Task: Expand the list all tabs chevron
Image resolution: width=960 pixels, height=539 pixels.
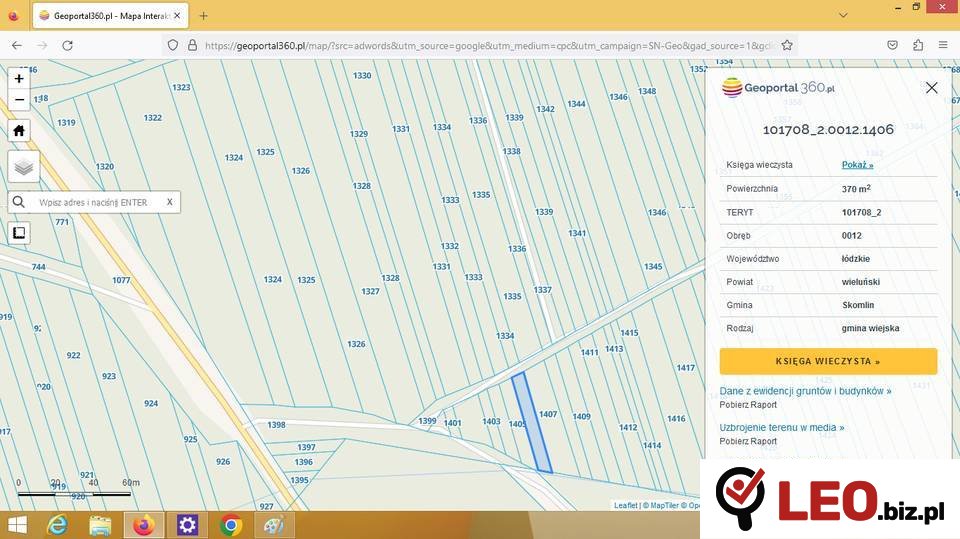Action: tap(842, 16)
